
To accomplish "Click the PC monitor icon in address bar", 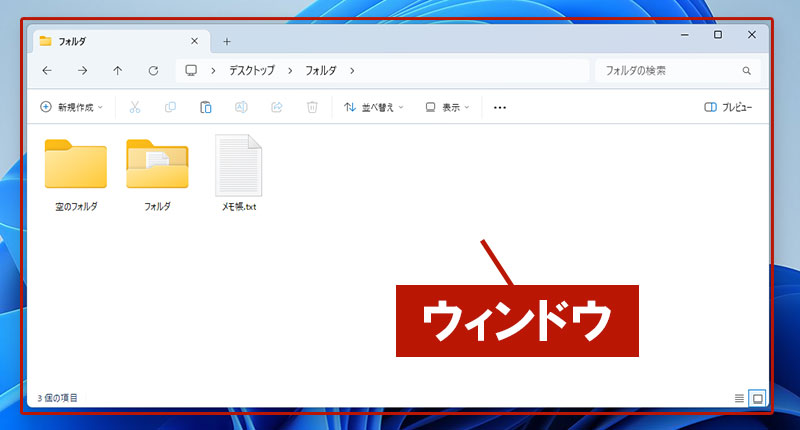I will click(191, 70).
